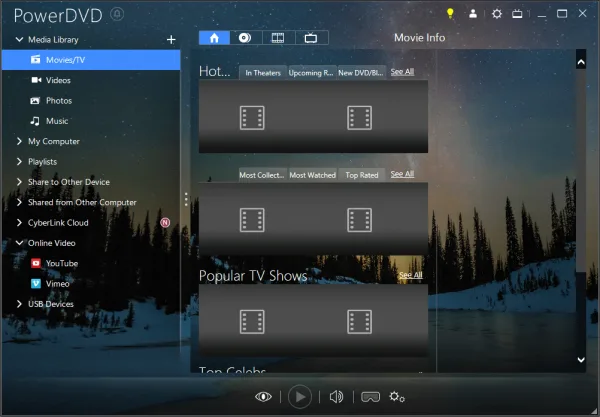The image size is (600, 417).
Task: Expand the My Computer tree node
Action: click(x=19, y=141)
